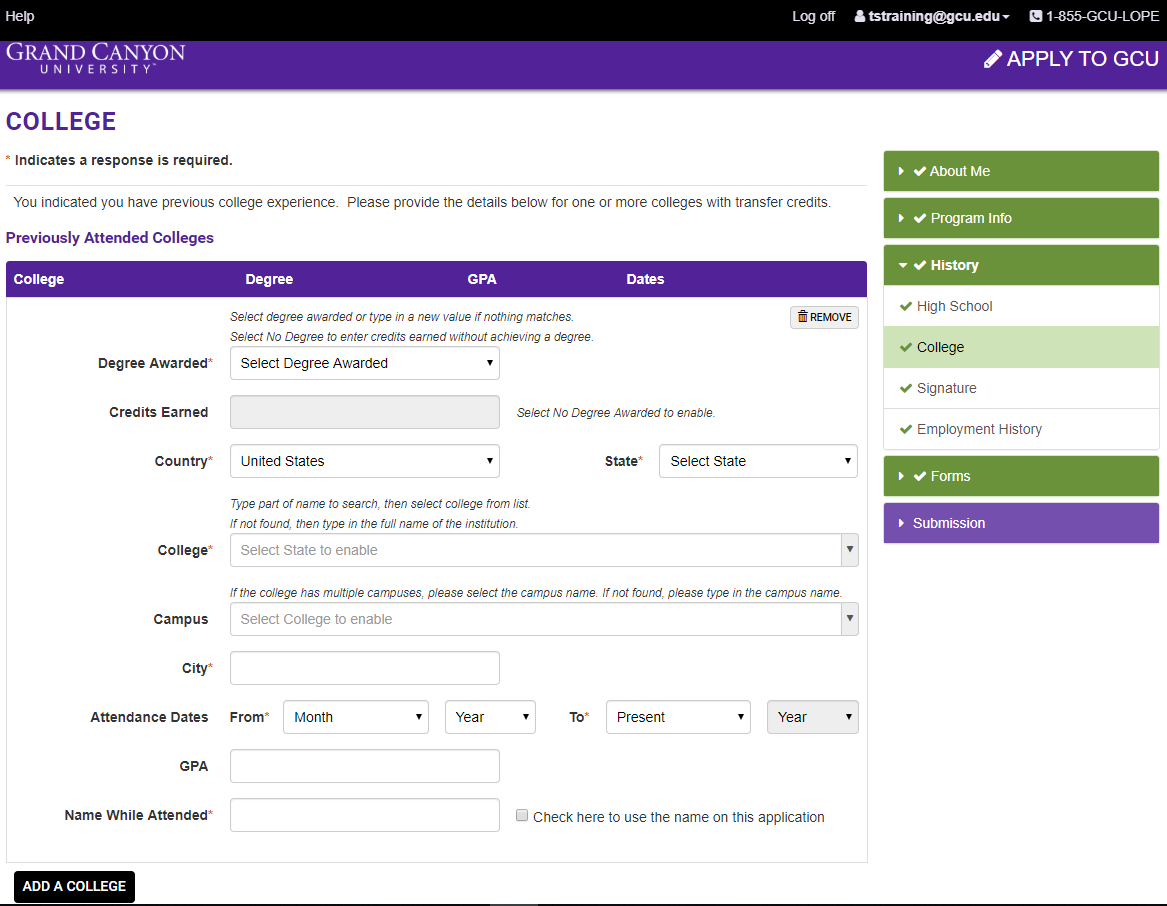Click the checkmark icon on History header
The height and width of the screenshot is (906, 1167).
920,265
